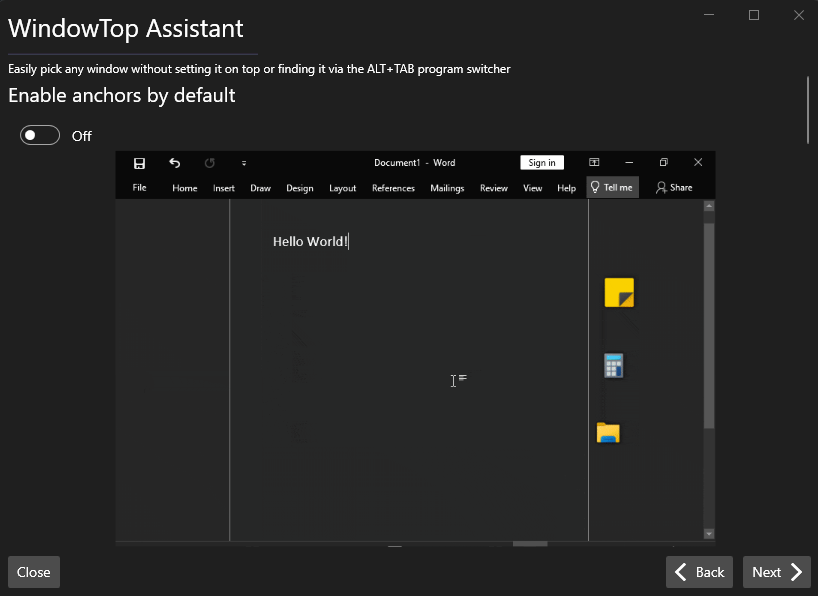This screenshot has width=818, height=596.
Task: Open the Draw tab
Action: click(260, 188)
